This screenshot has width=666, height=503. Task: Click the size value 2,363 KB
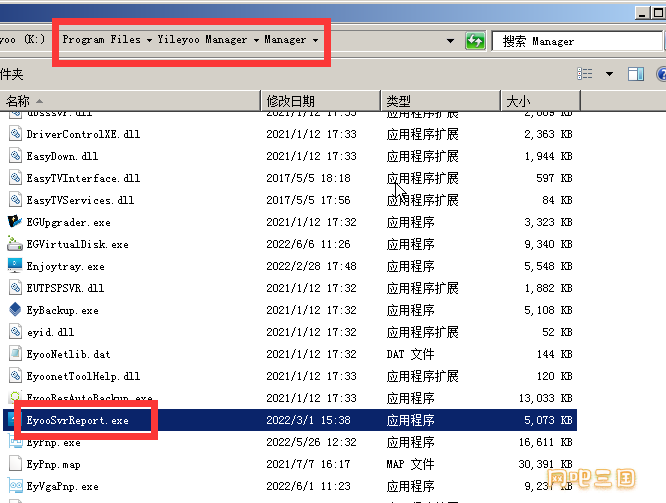pos(548,134)
